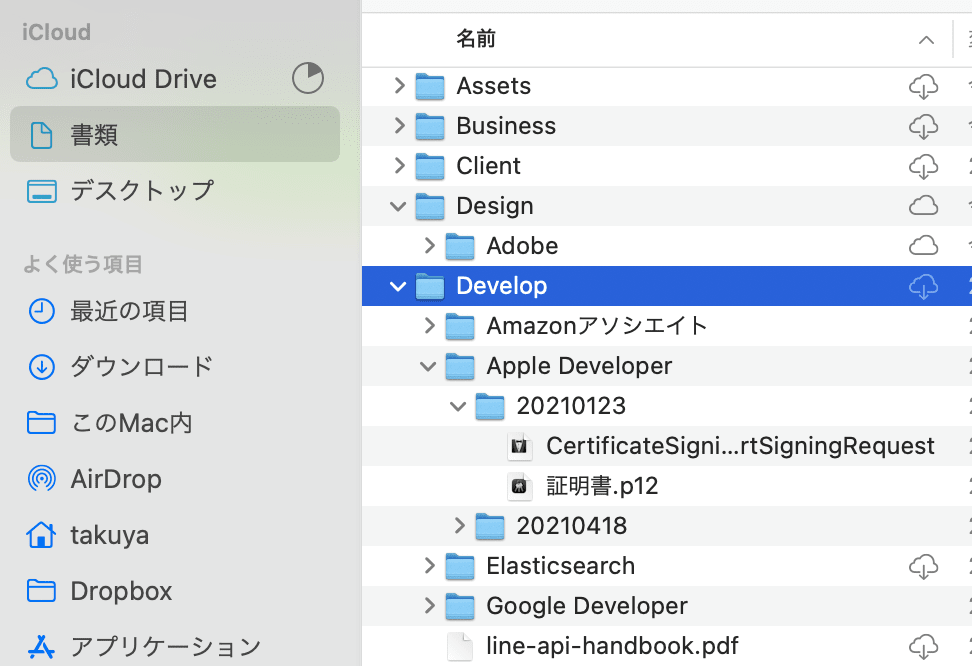
Task: Select the Design folder name
Action: click(x=495, y=206)
